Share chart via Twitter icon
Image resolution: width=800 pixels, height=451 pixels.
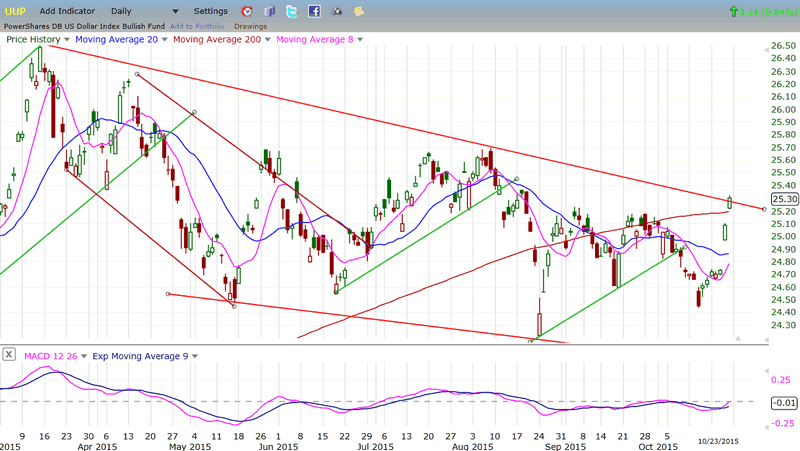[x=291, y=11]
